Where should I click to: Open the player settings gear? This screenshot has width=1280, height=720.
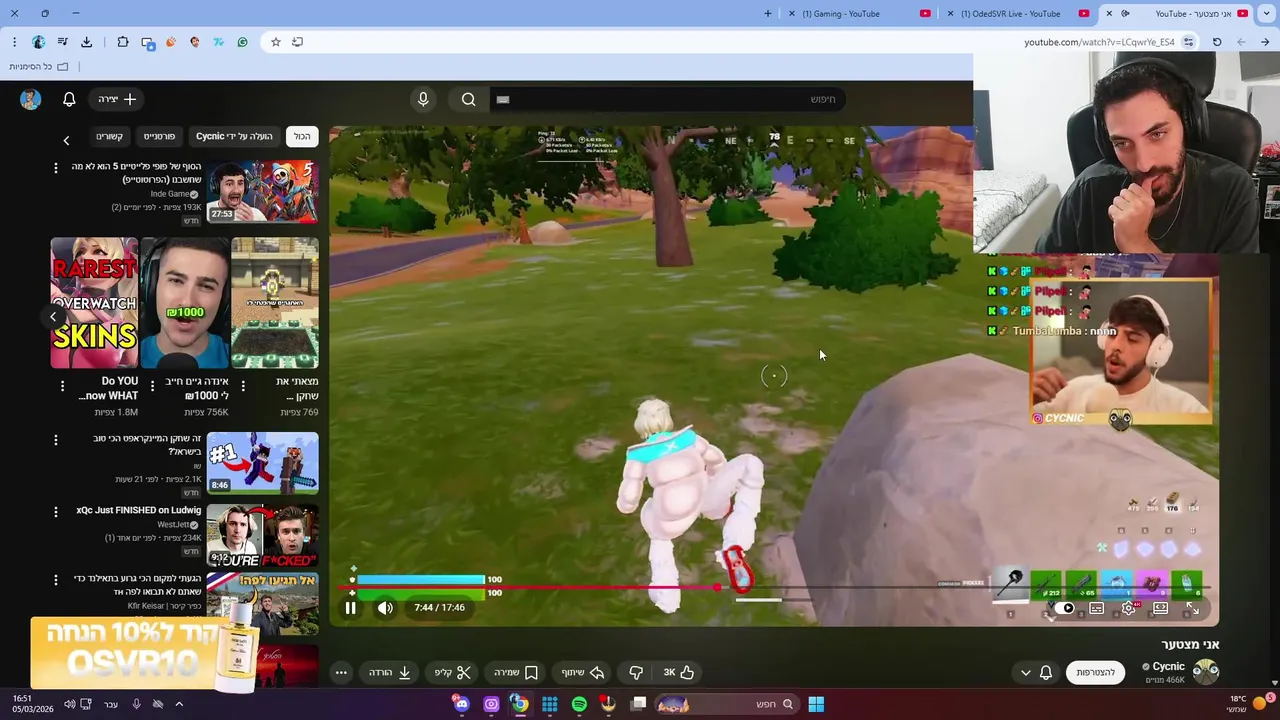pos(1129,608)
